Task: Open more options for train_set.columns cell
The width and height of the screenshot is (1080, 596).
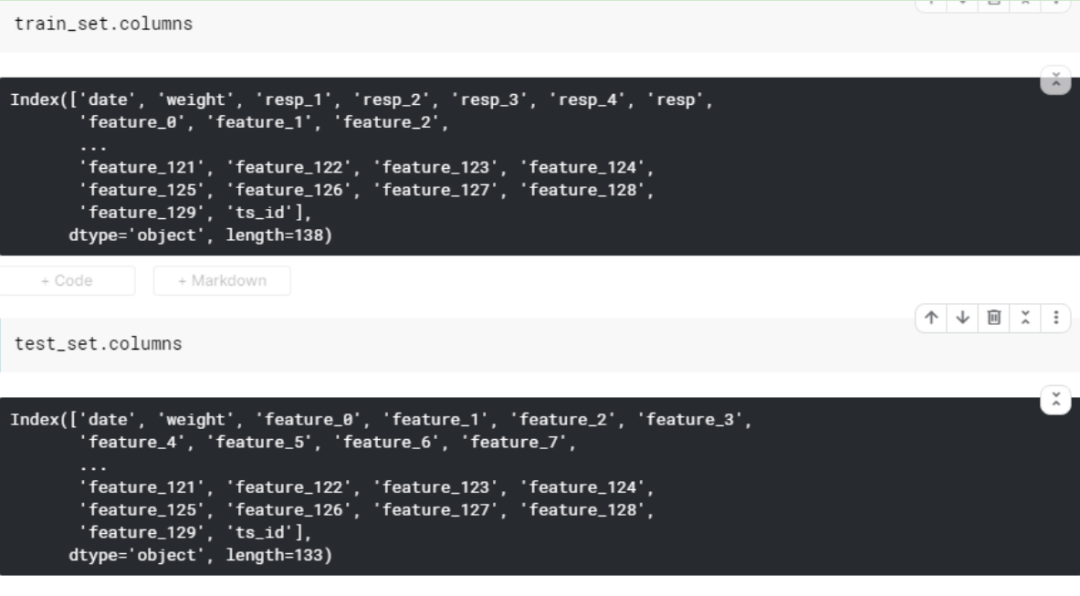Action: click(1055, 3)
